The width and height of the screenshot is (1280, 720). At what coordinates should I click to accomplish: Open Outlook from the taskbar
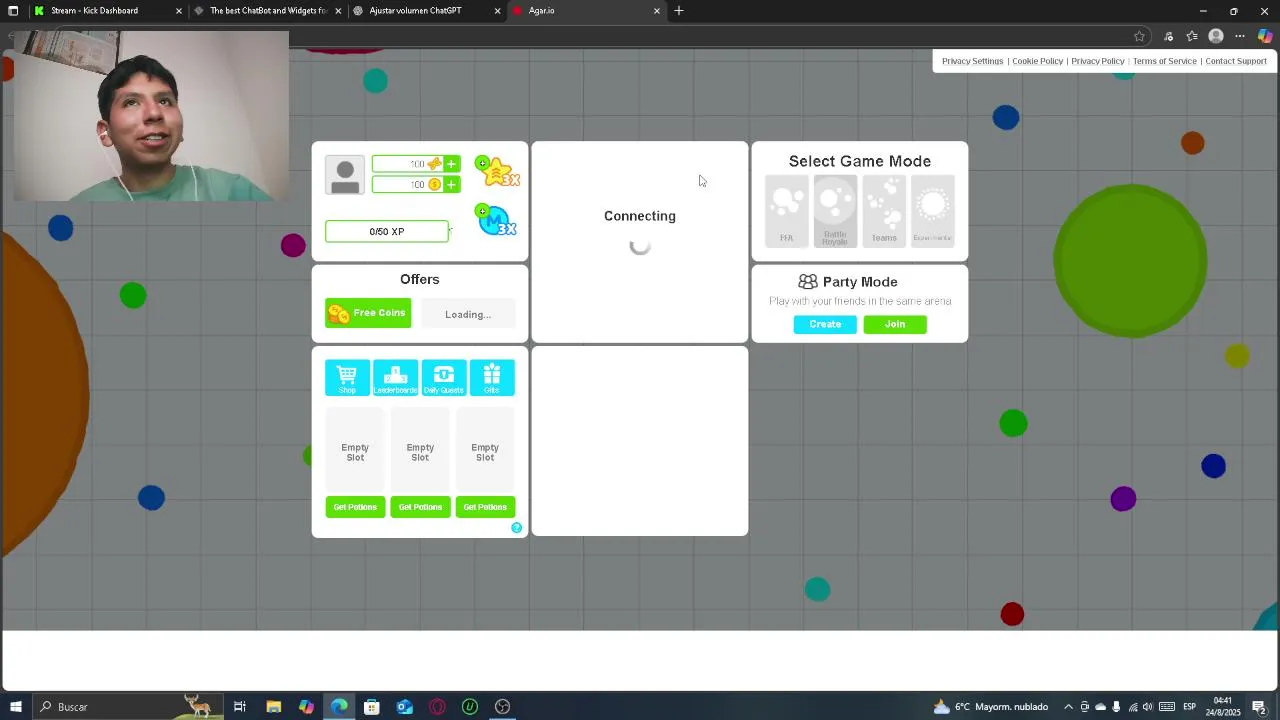click(x=405, y=707)
